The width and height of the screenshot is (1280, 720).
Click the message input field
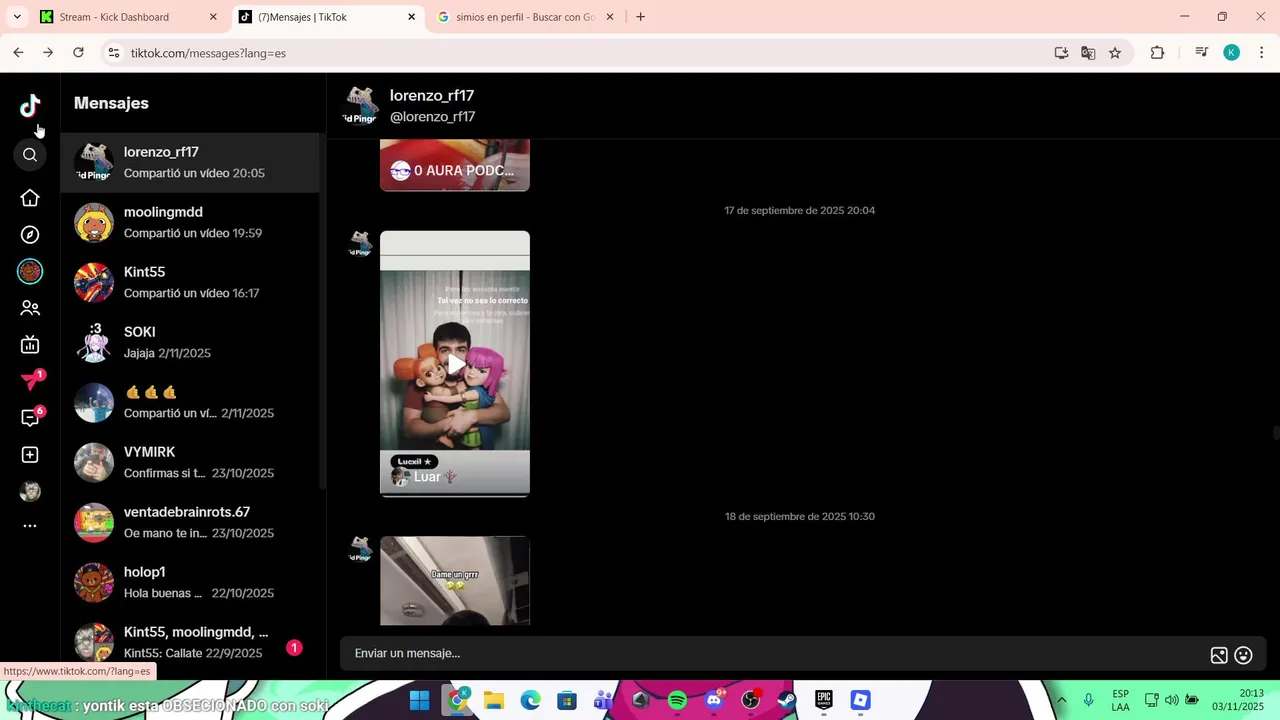(x=775, y=653)
